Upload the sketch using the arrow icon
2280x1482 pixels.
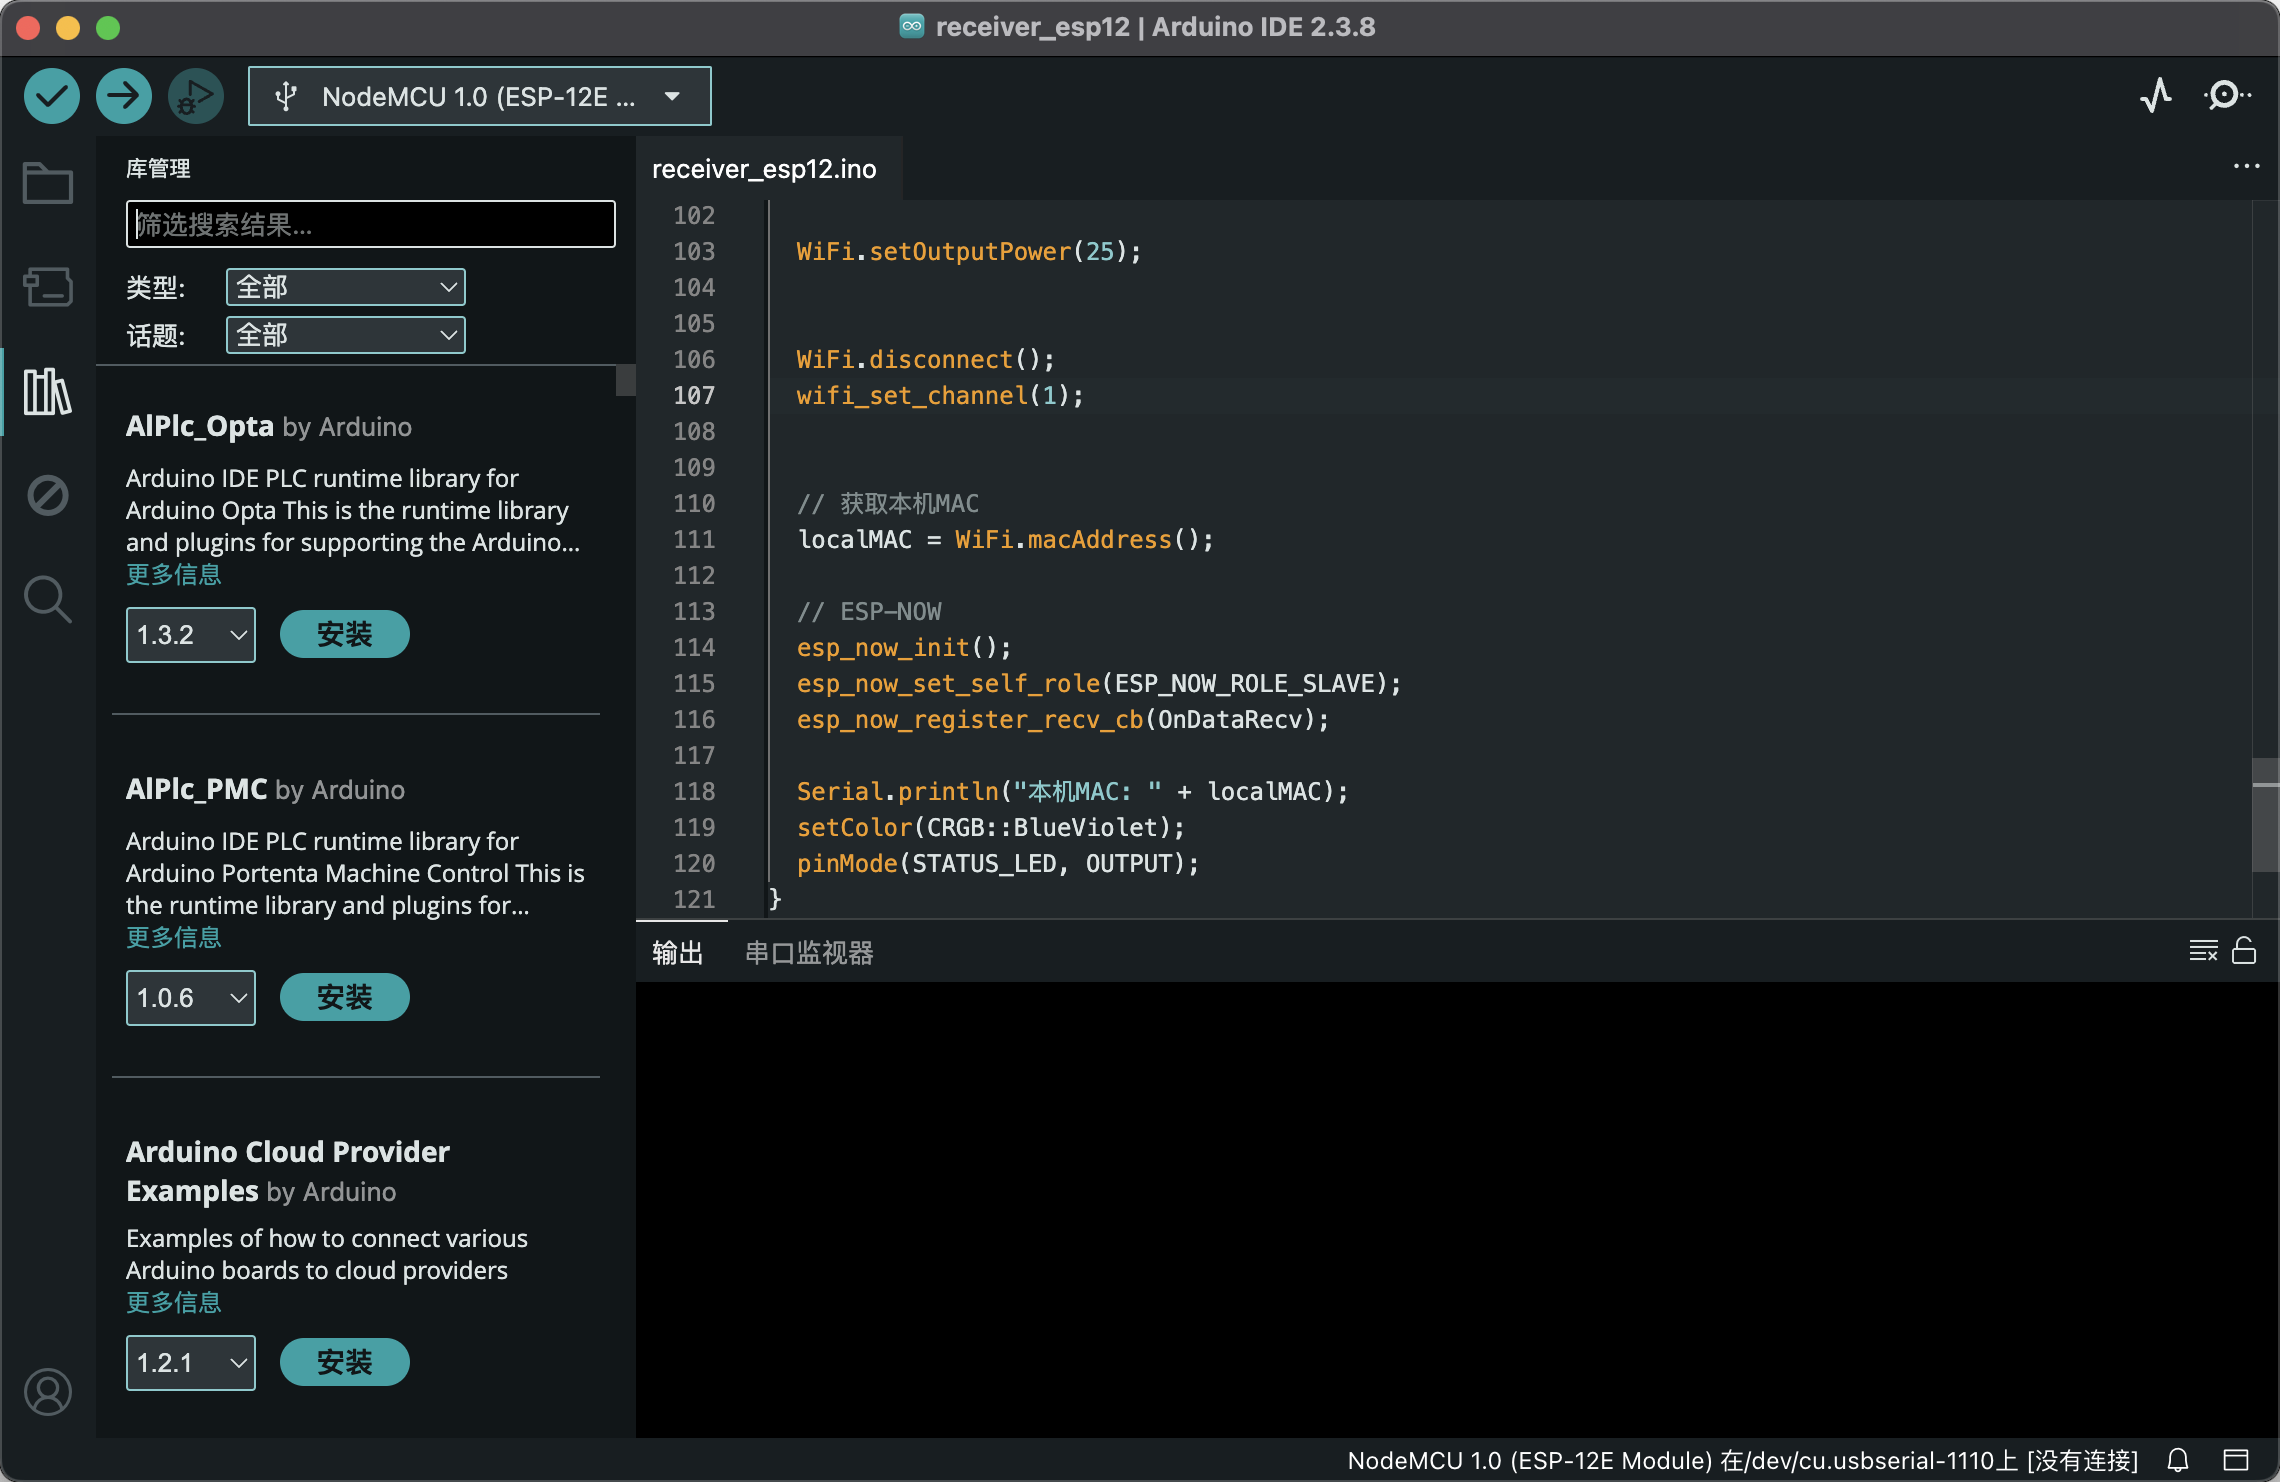coord(123,95)
